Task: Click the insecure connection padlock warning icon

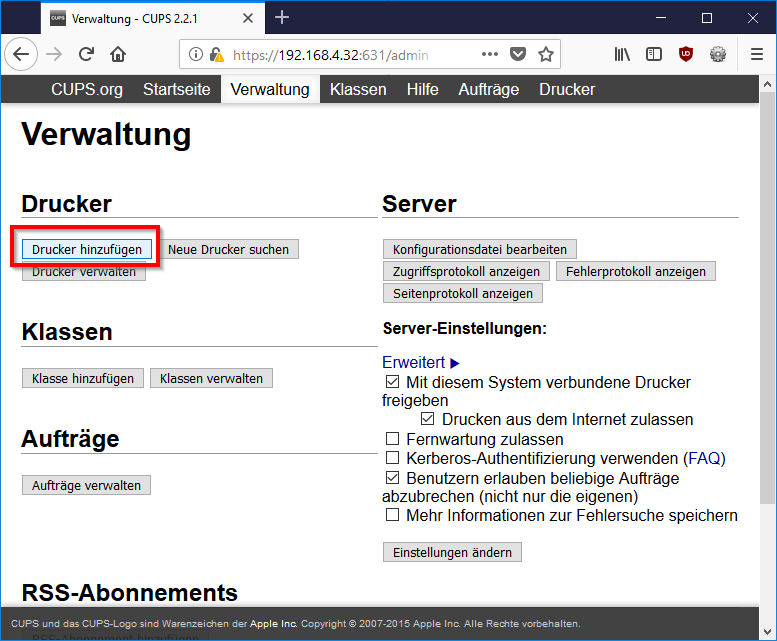Action: point(217,54)
